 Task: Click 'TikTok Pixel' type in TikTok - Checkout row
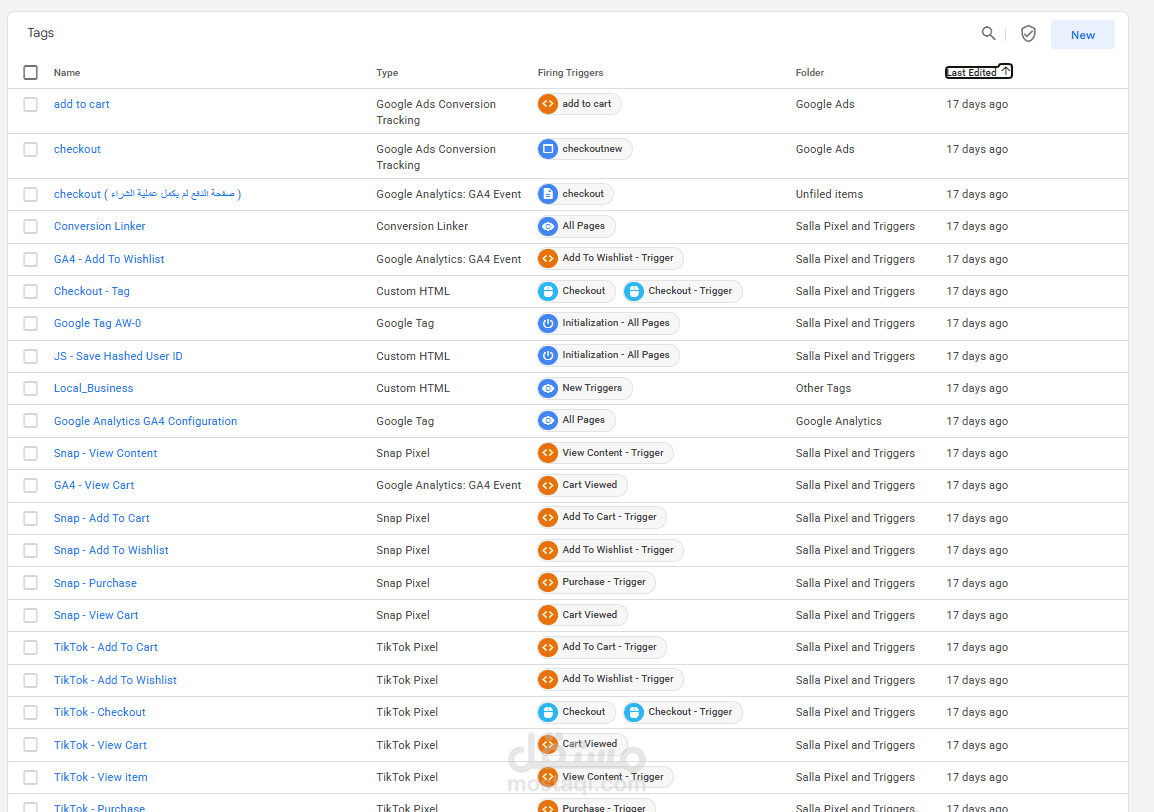point(407,713)
